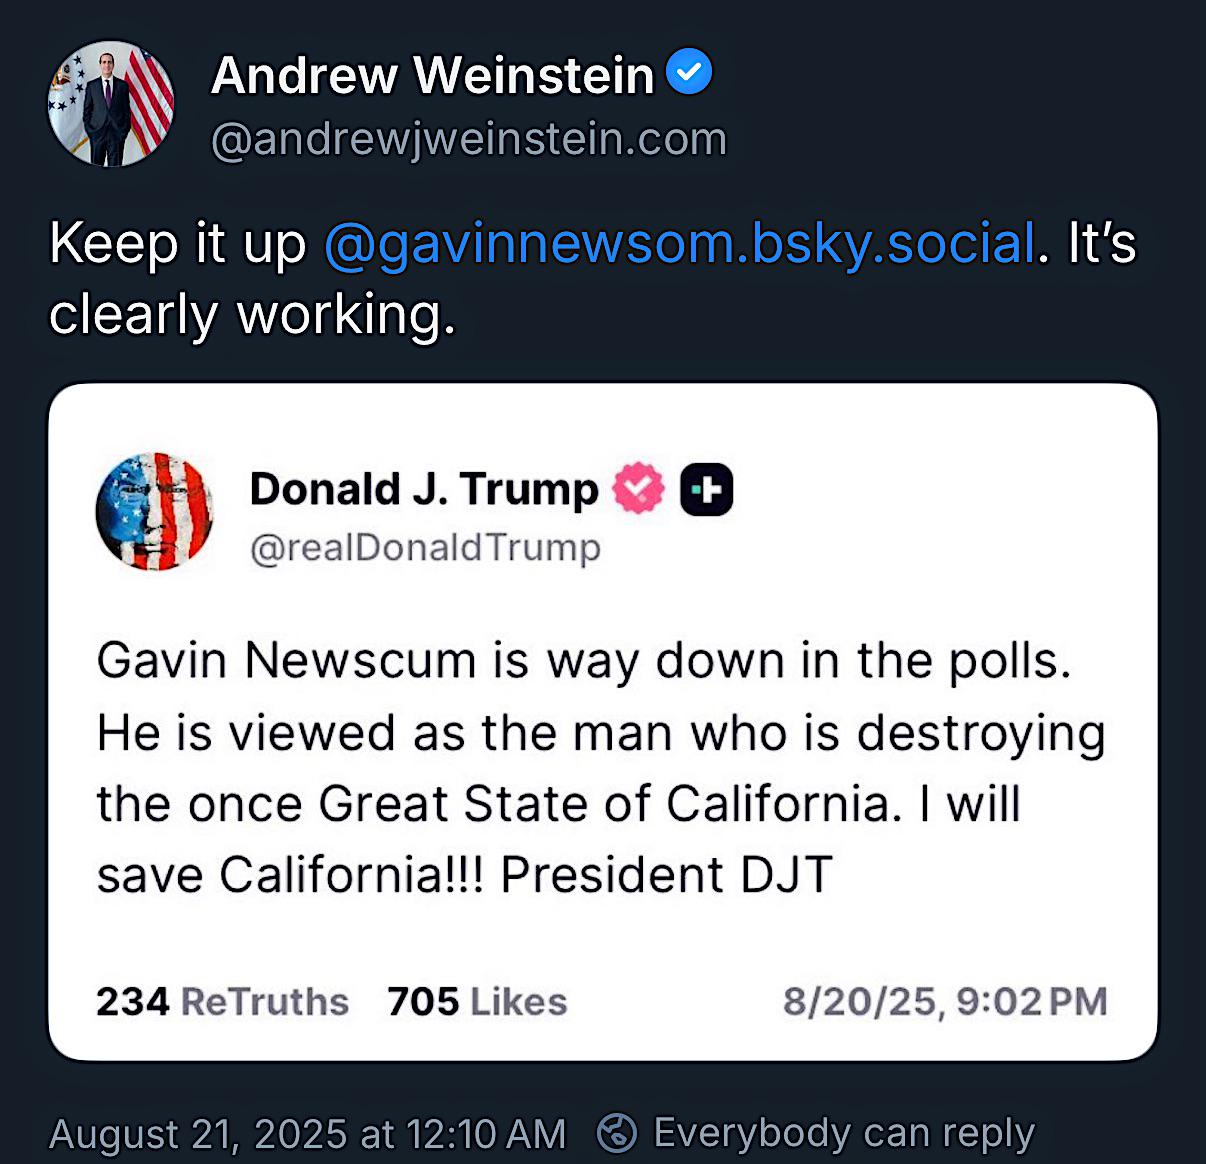Click the reply-settings globe icon
Screen dimensions: 1206x1164
tap(617, 1133)
